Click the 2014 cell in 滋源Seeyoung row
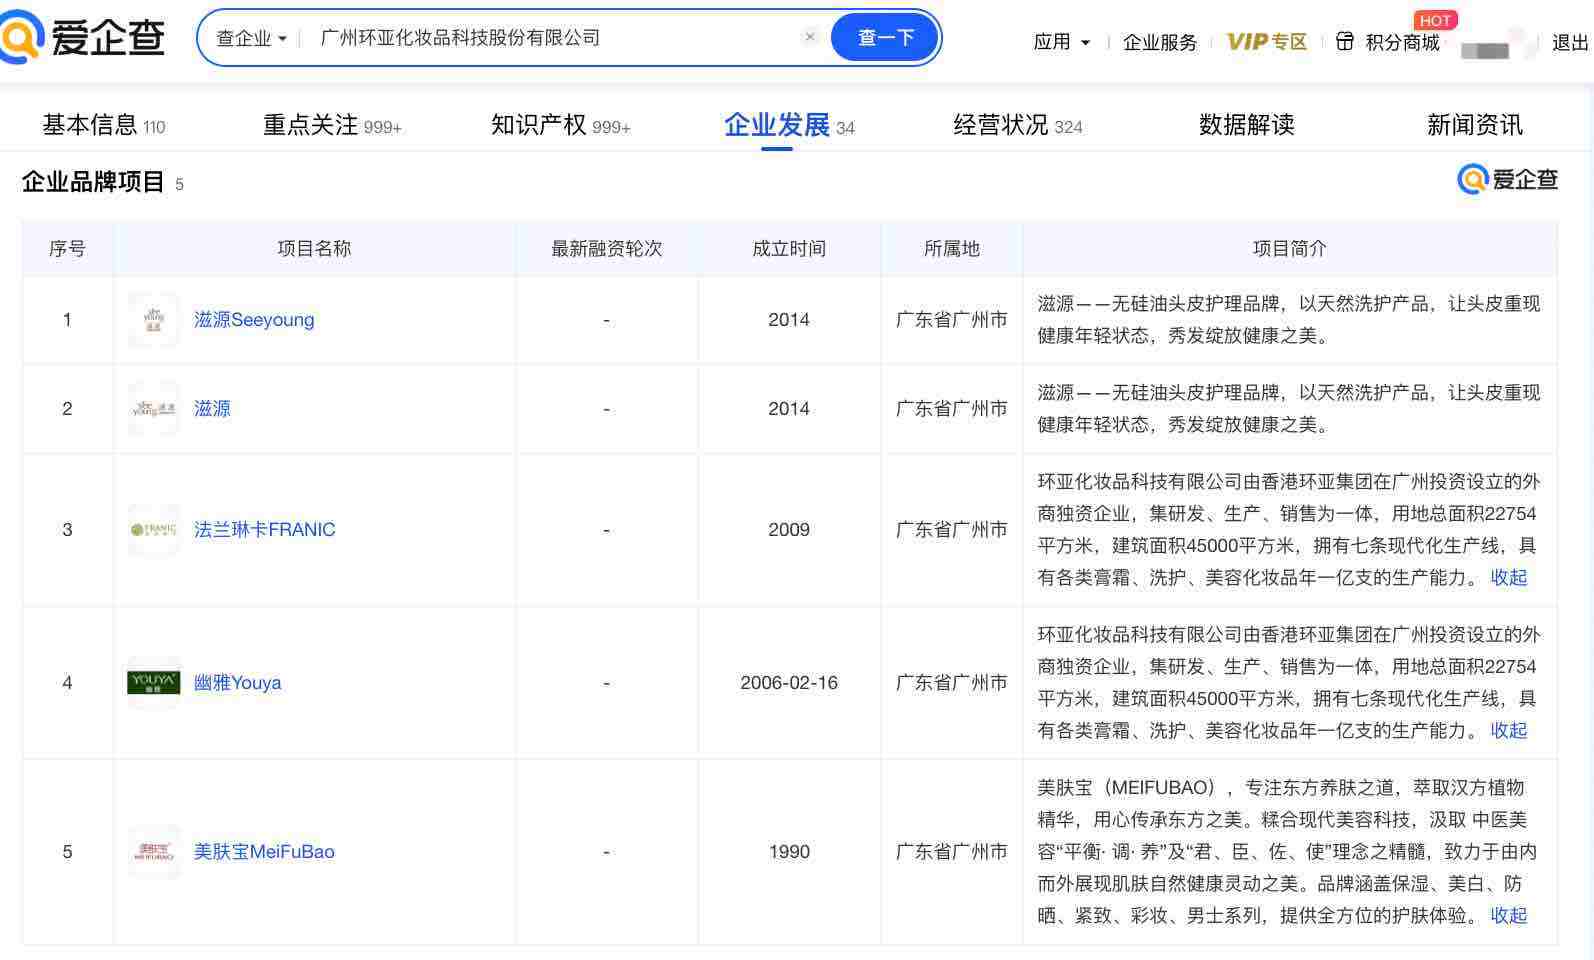This screenshot has width=1594, height=960. 789,320
